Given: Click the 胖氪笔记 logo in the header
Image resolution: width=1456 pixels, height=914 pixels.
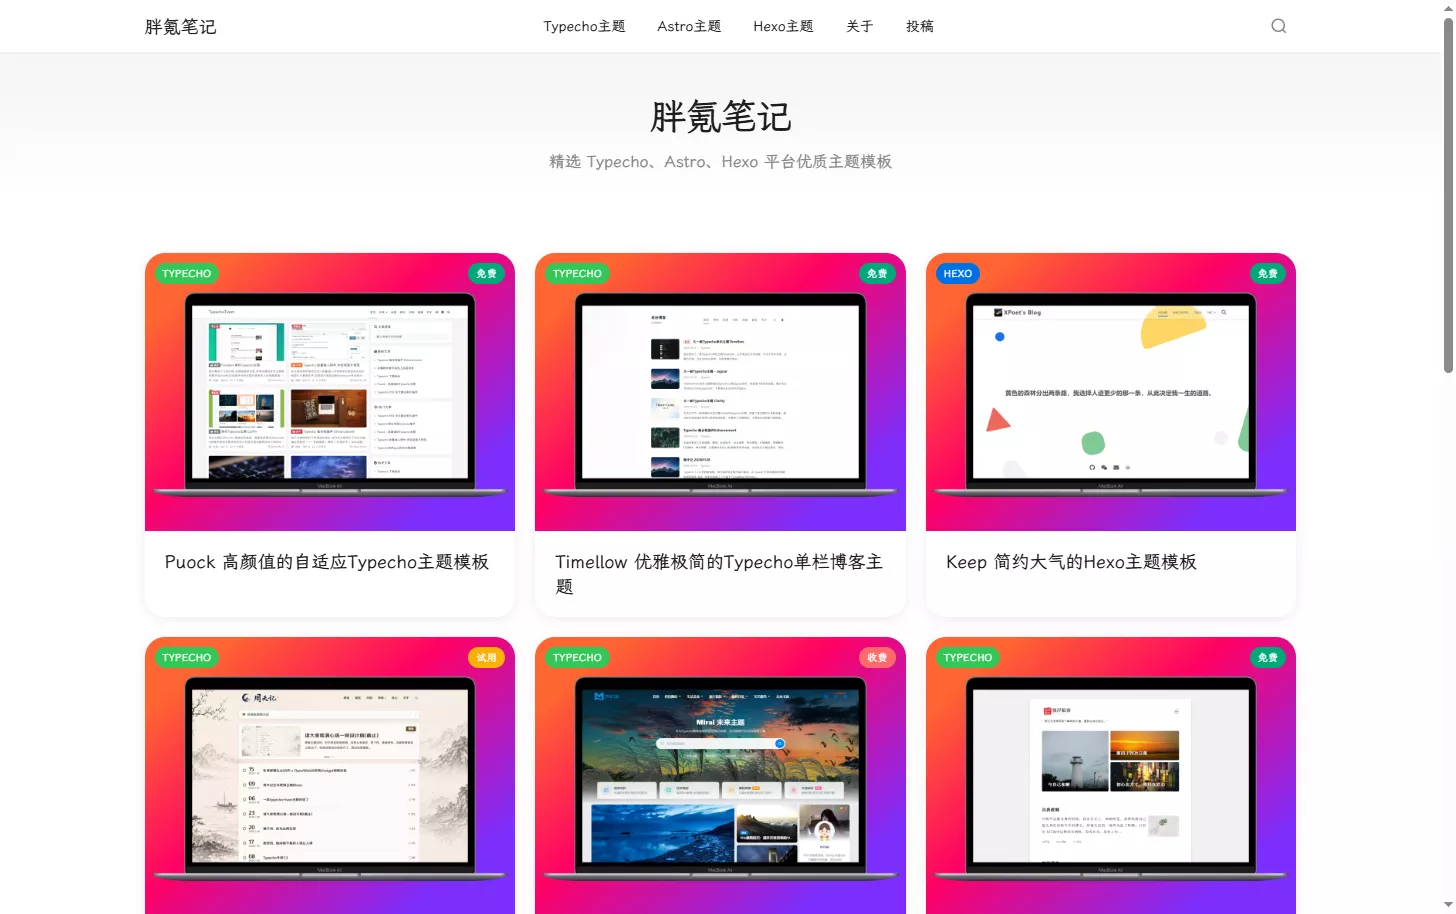Looking at the screenshot, I should pos(180,27).
